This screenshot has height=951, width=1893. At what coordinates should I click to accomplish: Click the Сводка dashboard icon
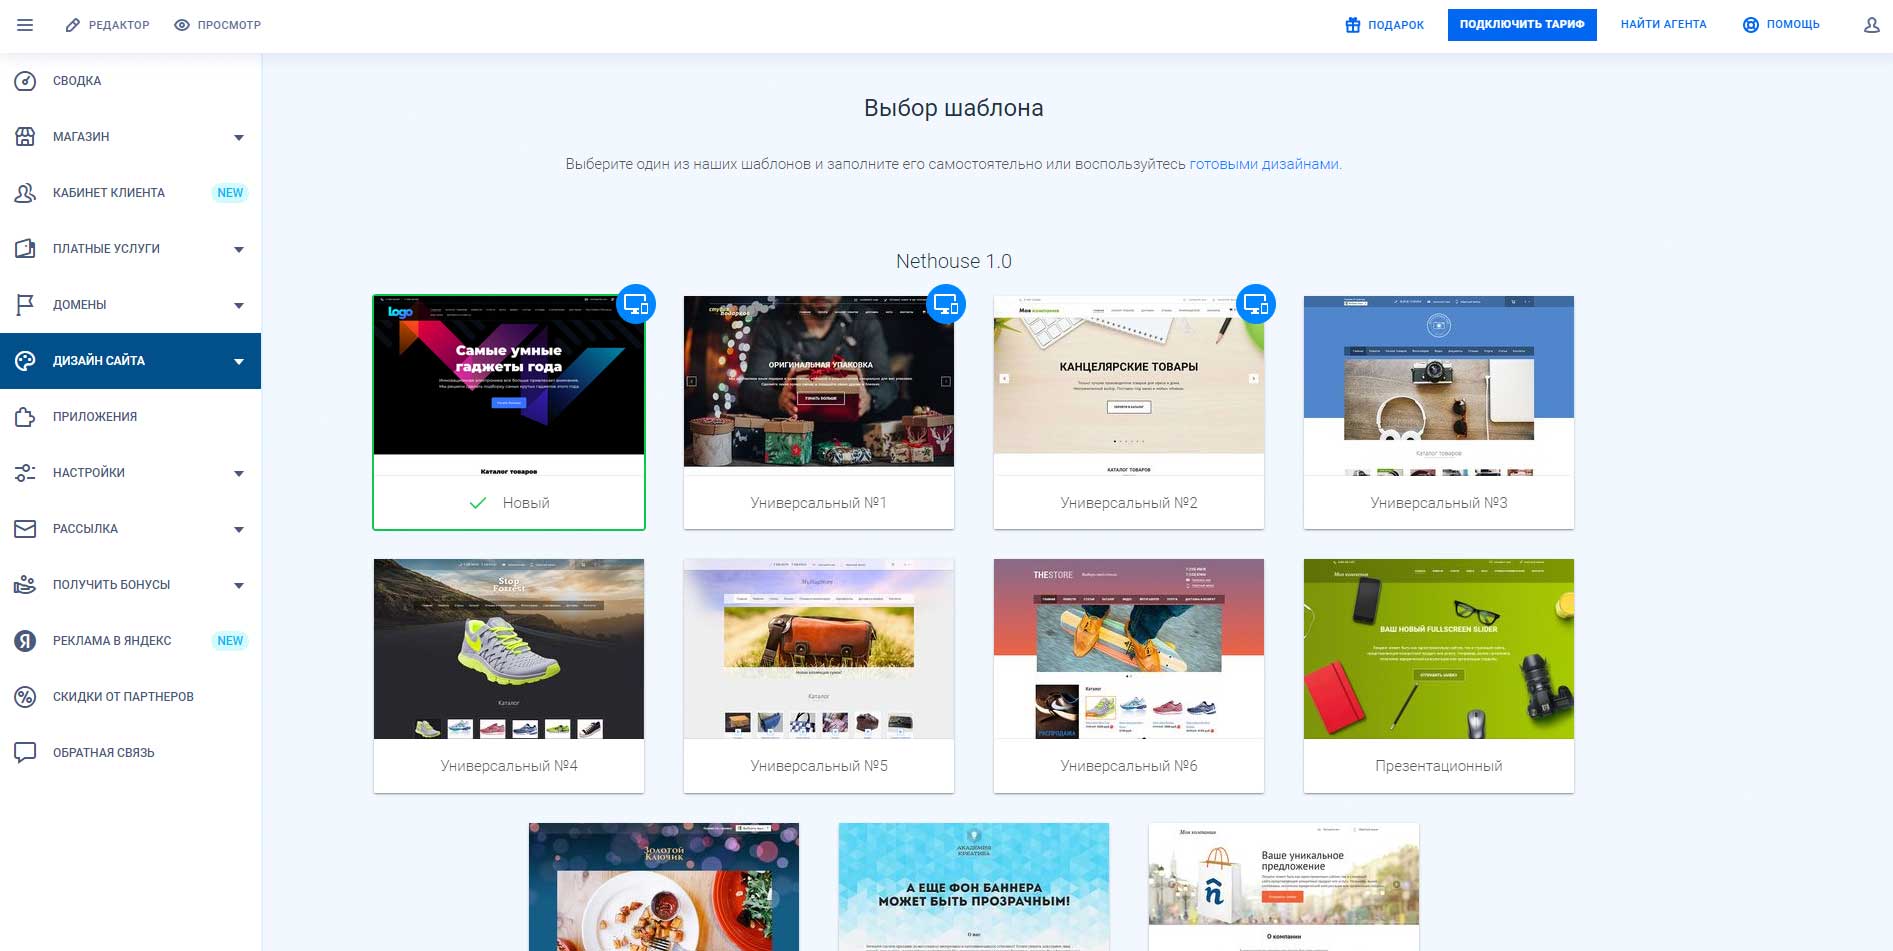(x=25, y=81)
